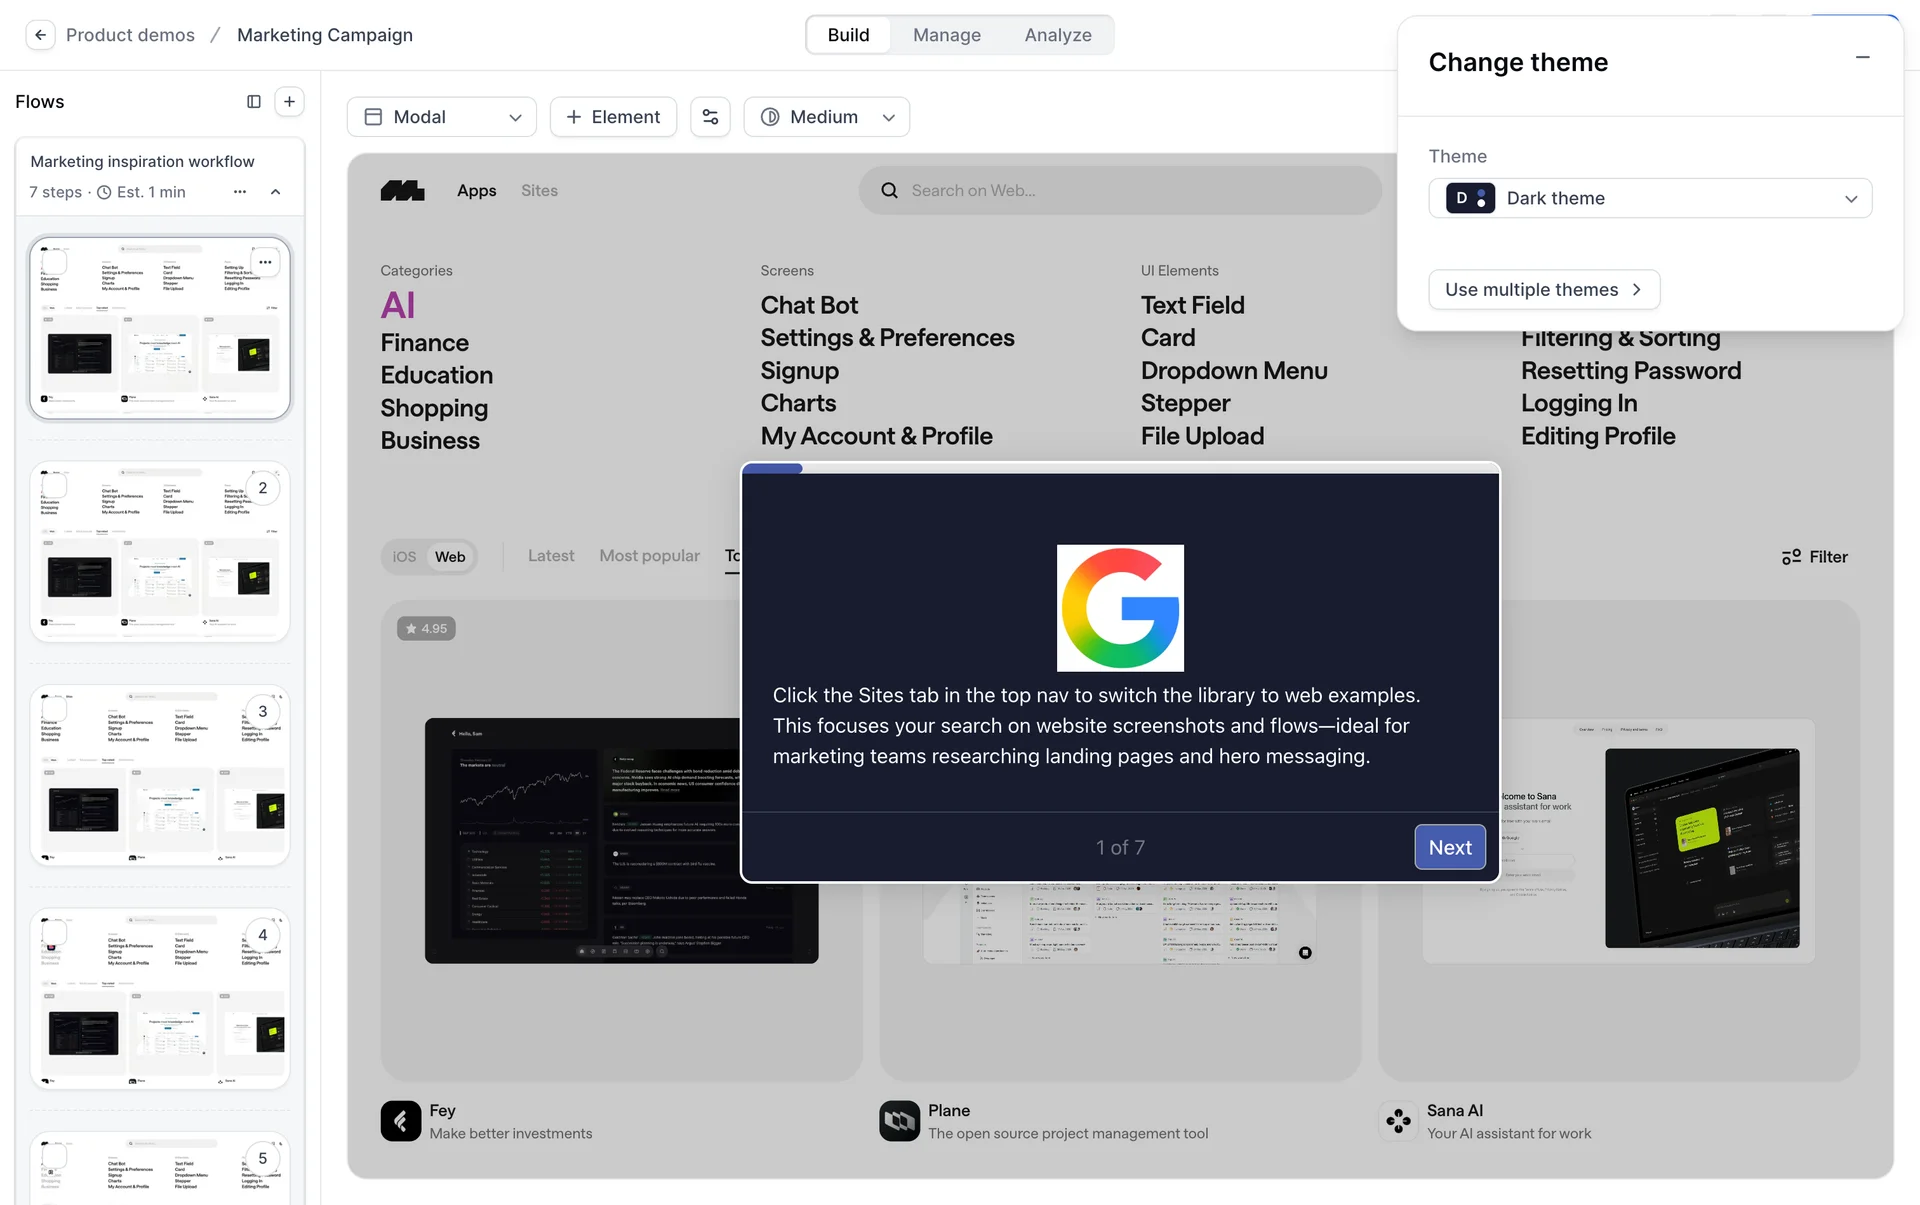The image size is (1920, 1205).
Task: Open the Medium size dropdown
Action: tap(826, 117)
